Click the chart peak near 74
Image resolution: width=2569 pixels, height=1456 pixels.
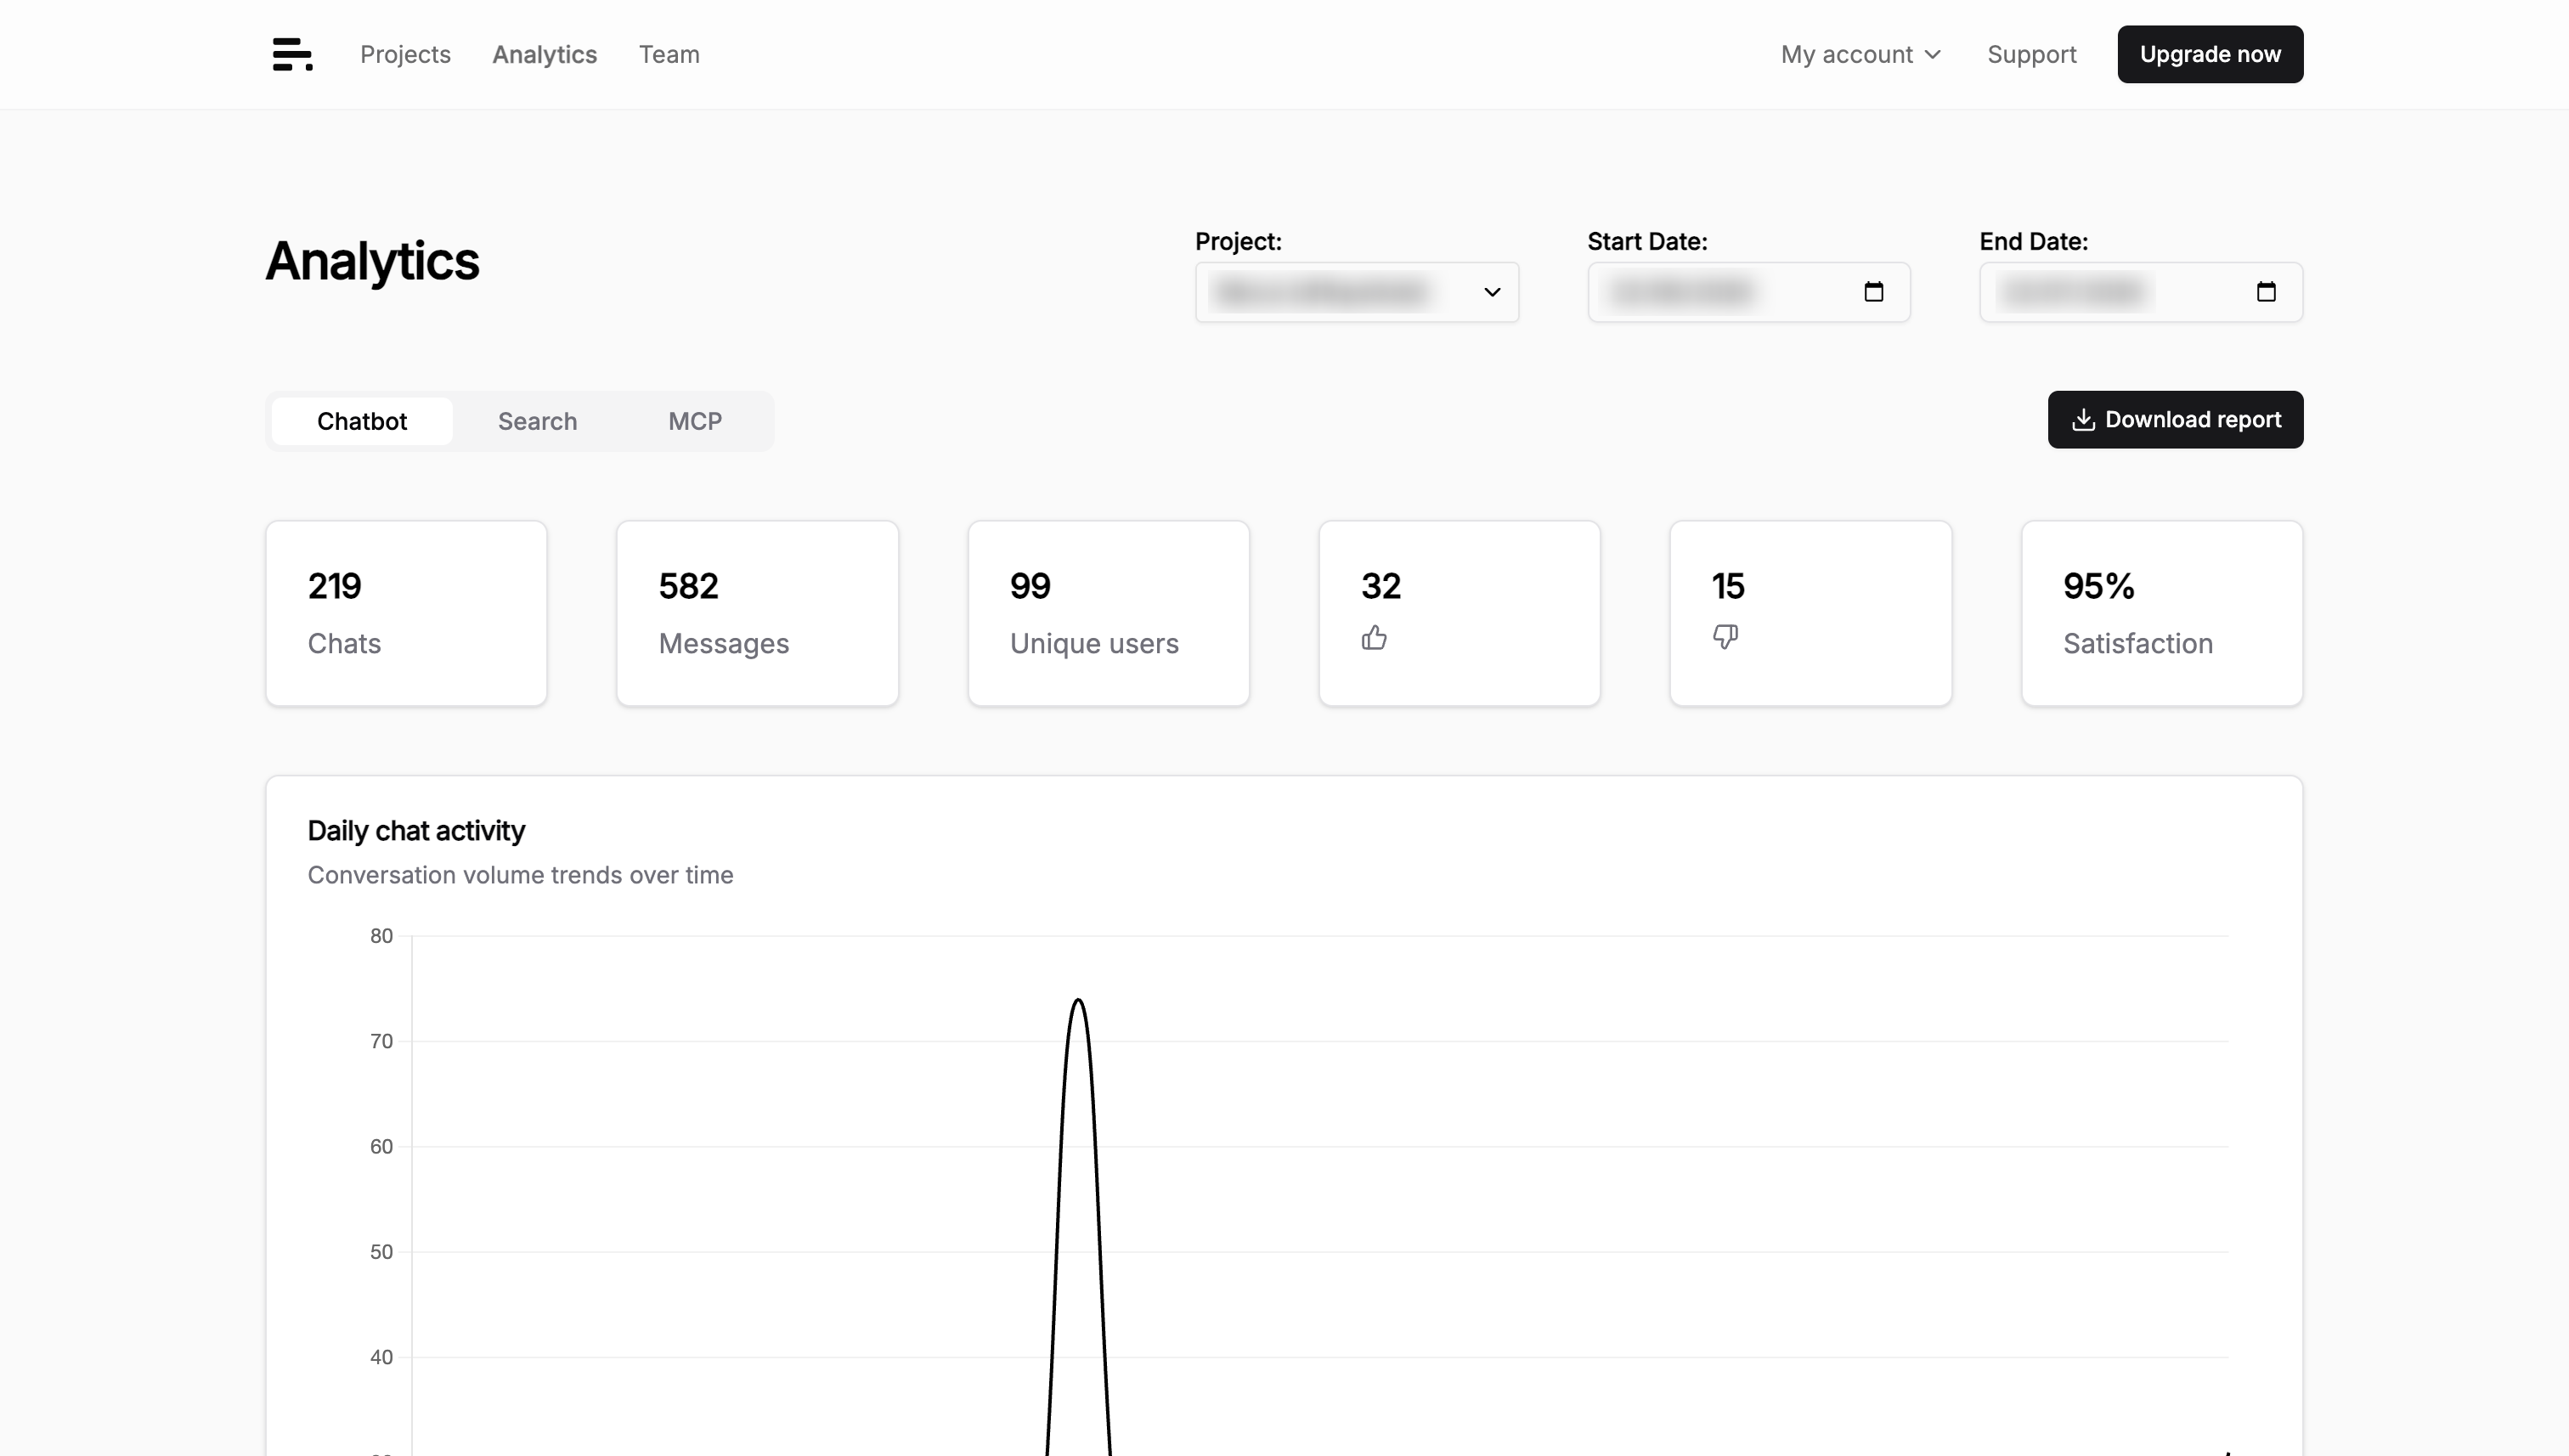point(1077,1000)
